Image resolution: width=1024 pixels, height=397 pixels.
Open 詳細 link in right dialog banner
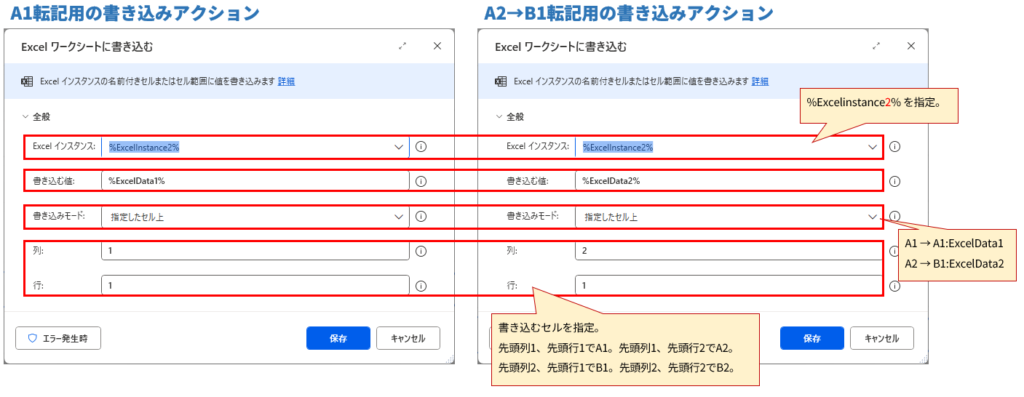pos(760,82)
